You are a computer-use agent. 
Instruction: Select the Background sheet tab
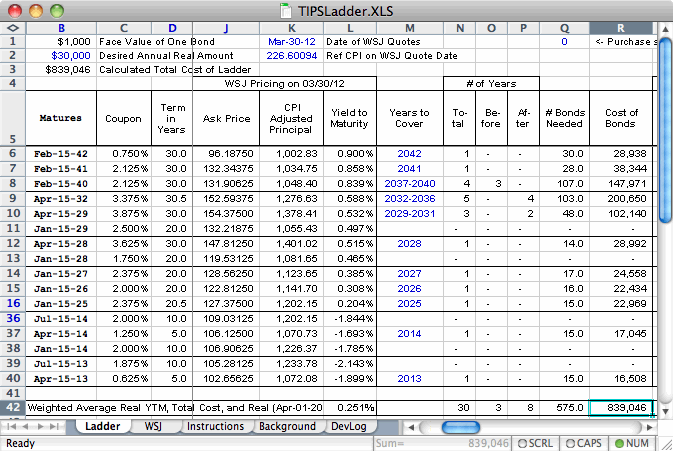(x=286, y=426)
